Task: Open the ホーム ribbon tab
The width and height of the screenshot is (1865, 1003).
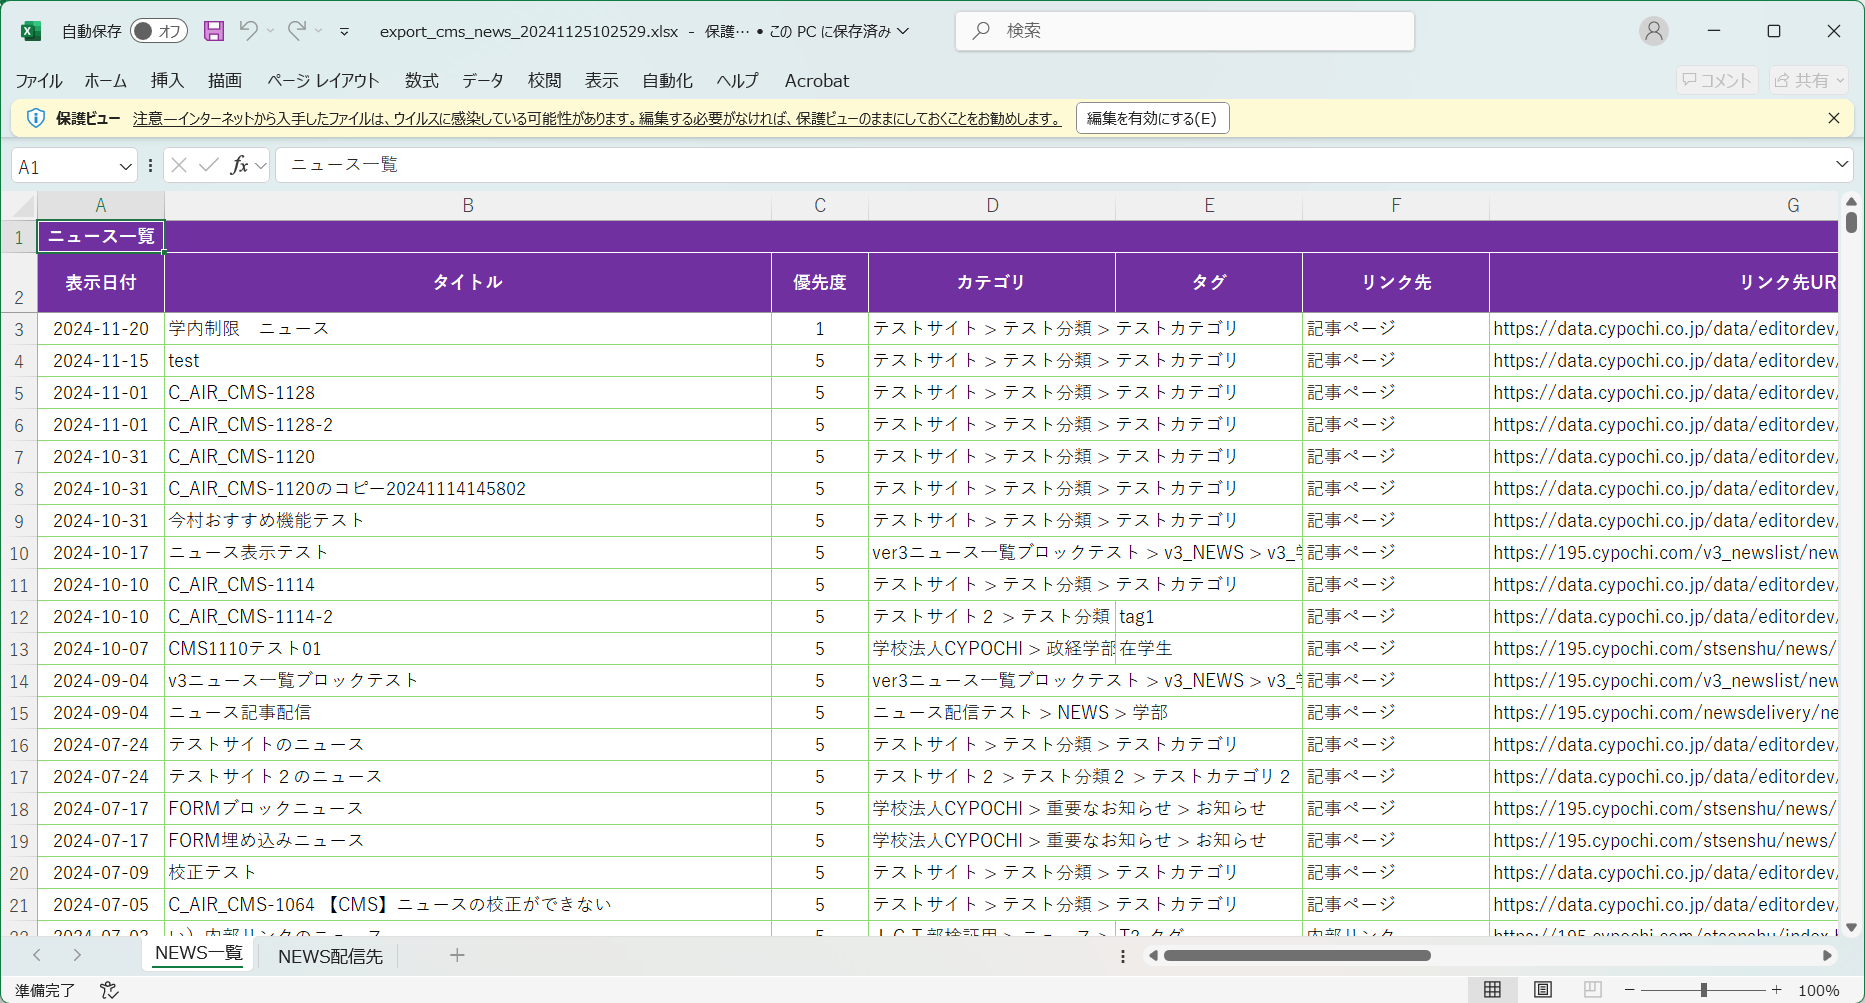Action: (x=105, y=81)
